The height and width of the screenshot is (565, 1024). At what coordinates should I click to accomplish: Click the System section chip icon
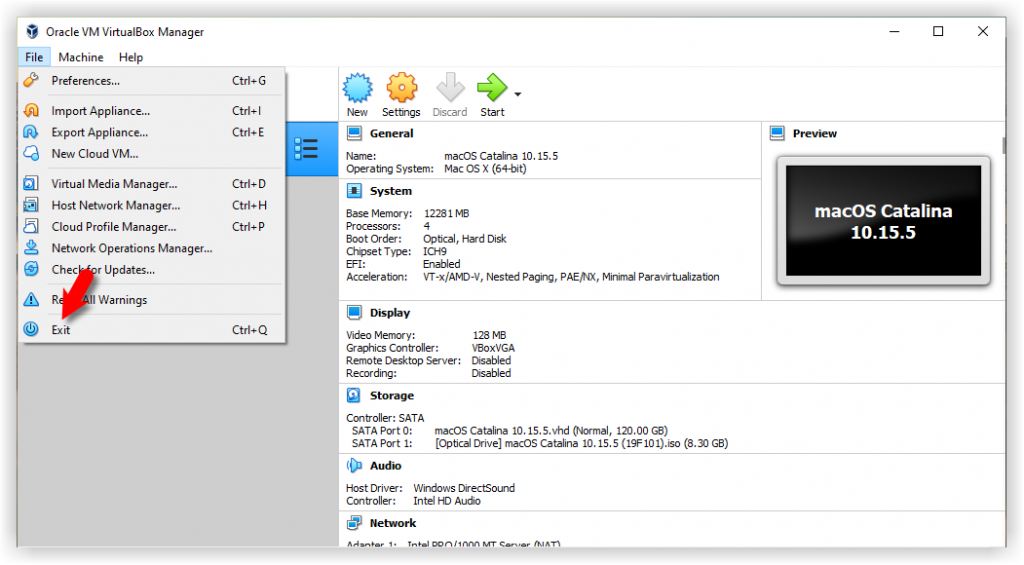click(x=354, y=191)
